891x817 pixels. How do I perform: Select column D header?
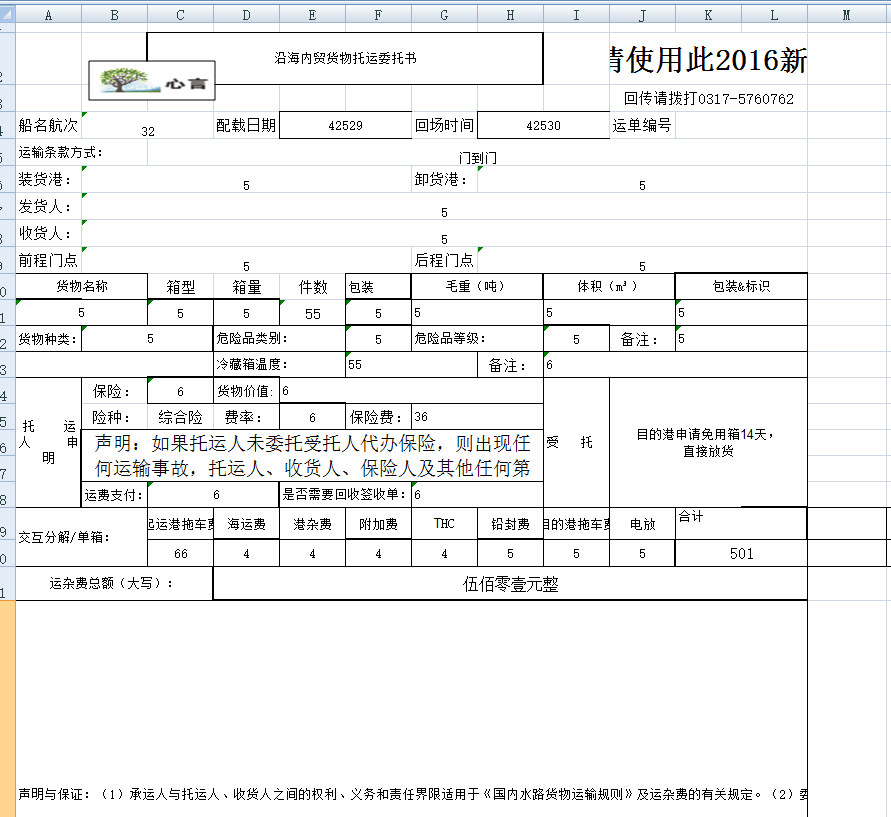point(246,15)
